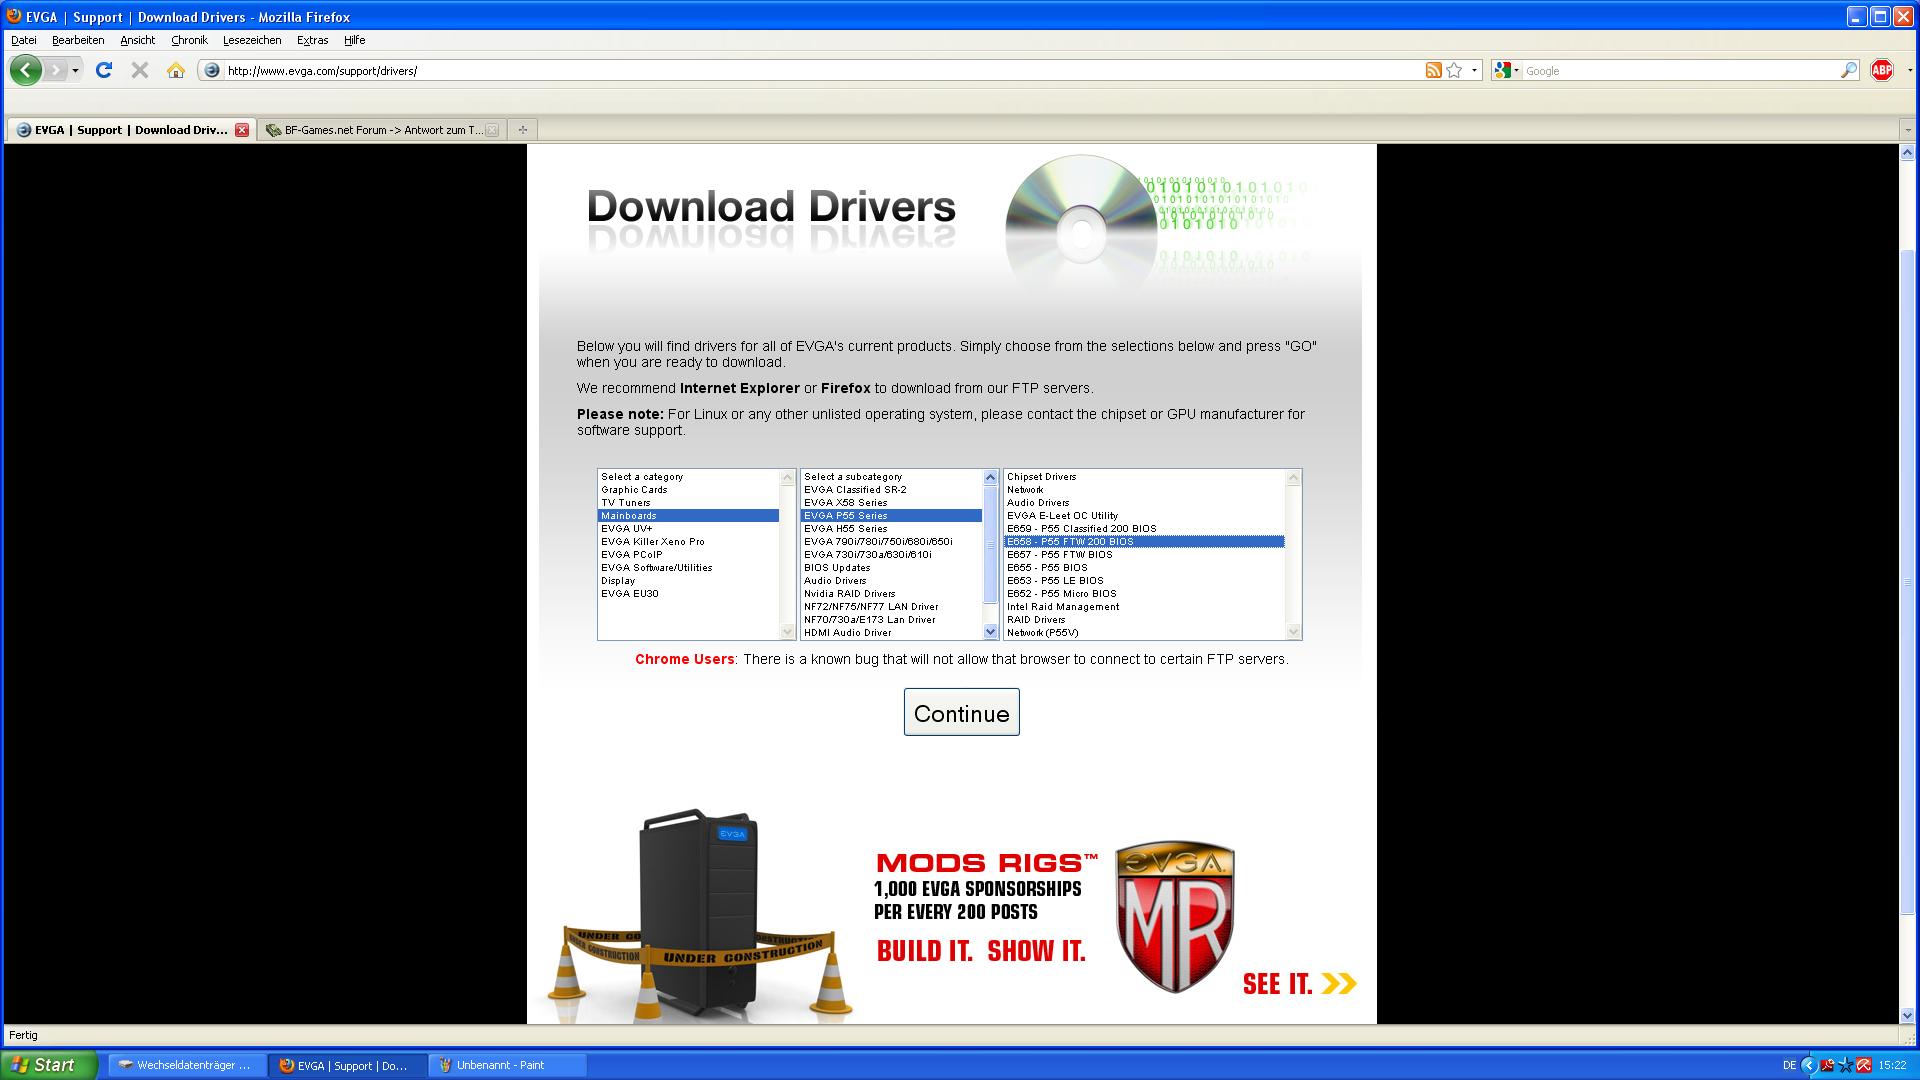Expand hidden tray icons arrow

tap(1808, 1065)
